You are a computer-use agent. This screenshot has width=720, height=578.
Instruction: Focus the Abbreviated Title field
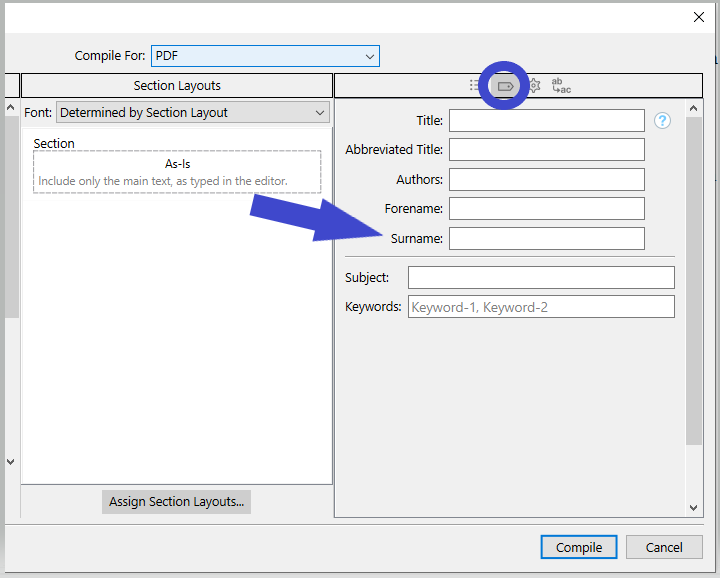click(x=546, y=150)
